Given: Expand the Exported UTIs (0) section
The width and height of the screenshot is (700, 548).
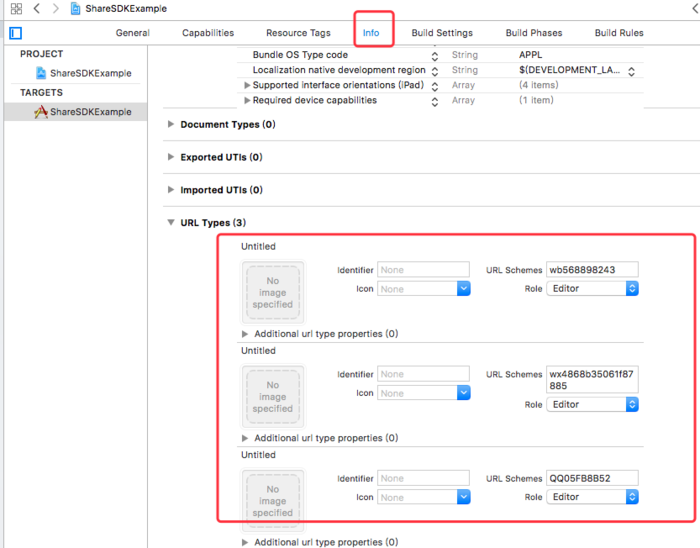Looking at the screenshot, I should (171, 157).
